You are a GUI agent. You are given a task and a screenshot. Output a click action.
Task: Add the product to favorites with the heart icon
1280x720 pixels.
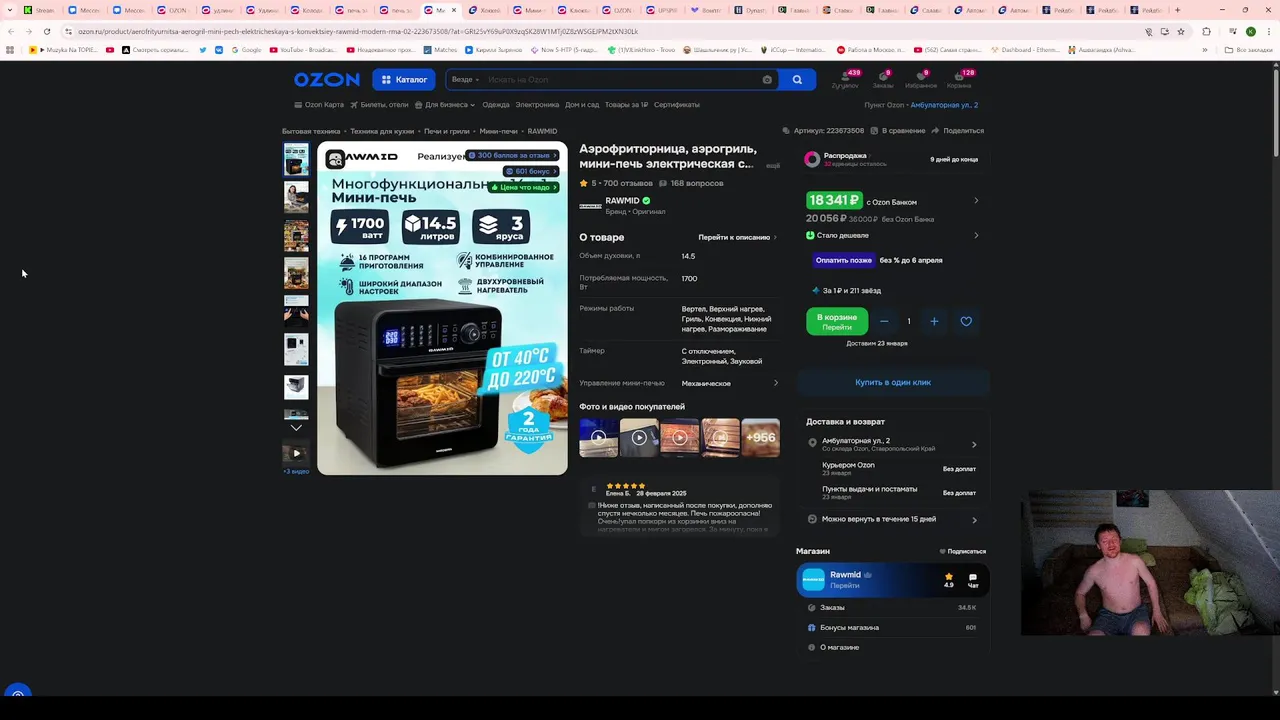(x=966, y=321)
